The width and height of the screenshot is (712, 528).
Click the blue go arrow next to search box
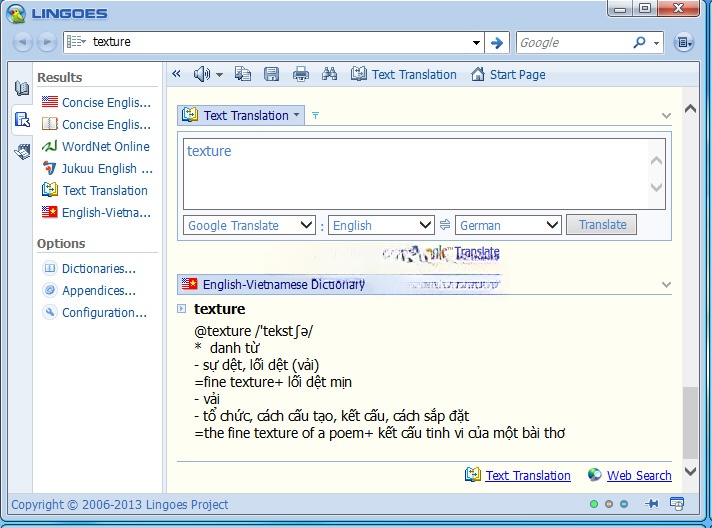click(x=497, y=43)
